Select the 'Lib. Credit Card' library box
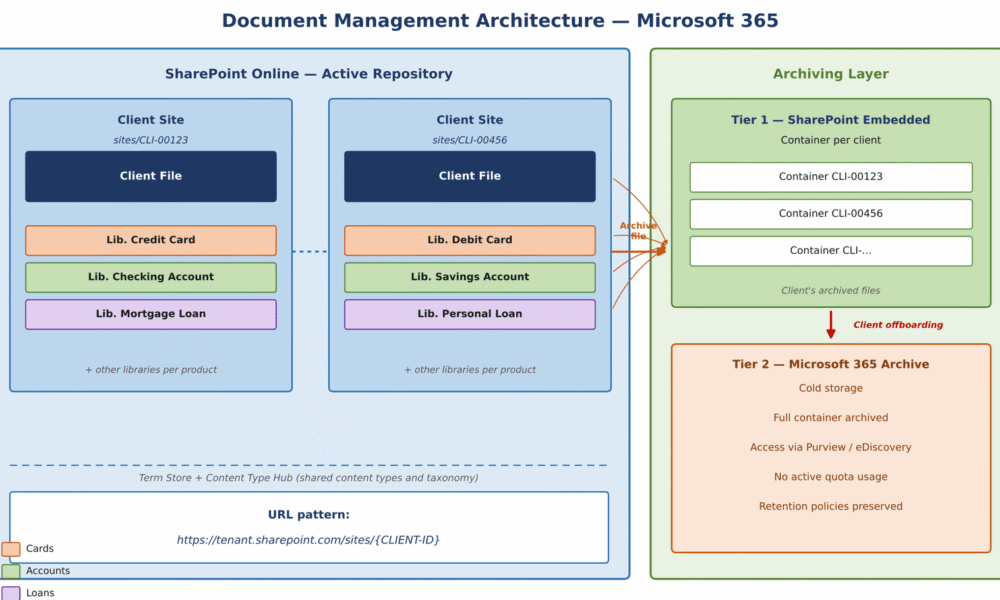Image resolution: width=1000 pixels, height=600 pixels. [x=151, y=240]
